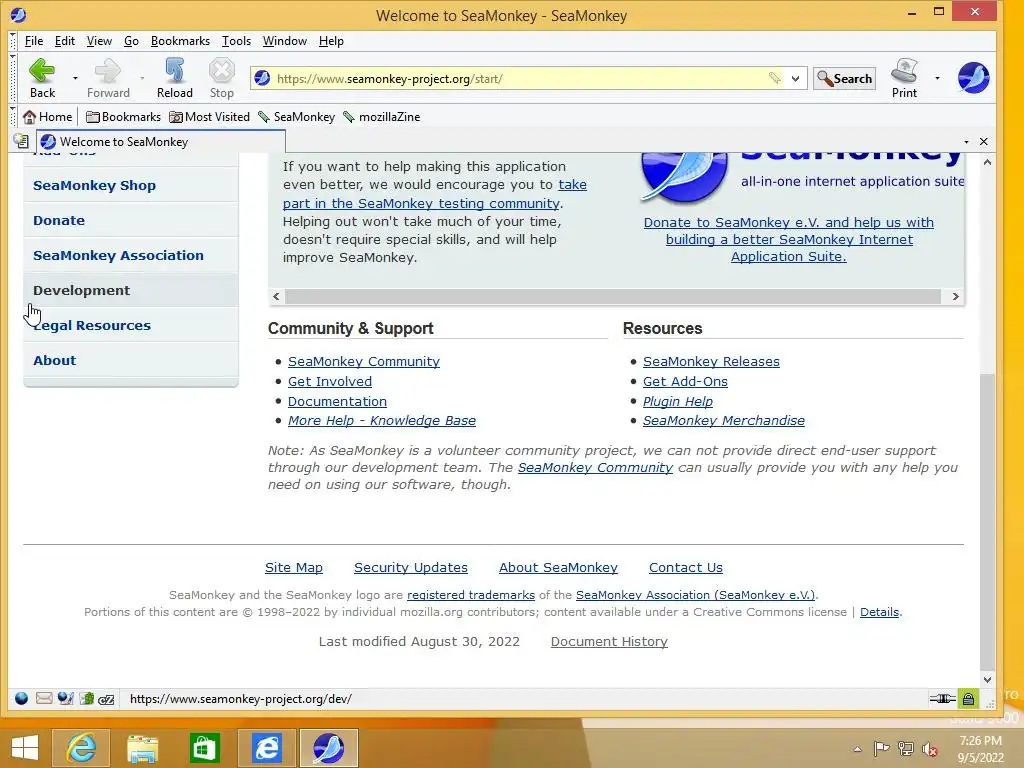Viewport: 1024px width, 768px height.
Task: Open the SeaMonkey bookmark on the toolbar
Action: (296, 117)
